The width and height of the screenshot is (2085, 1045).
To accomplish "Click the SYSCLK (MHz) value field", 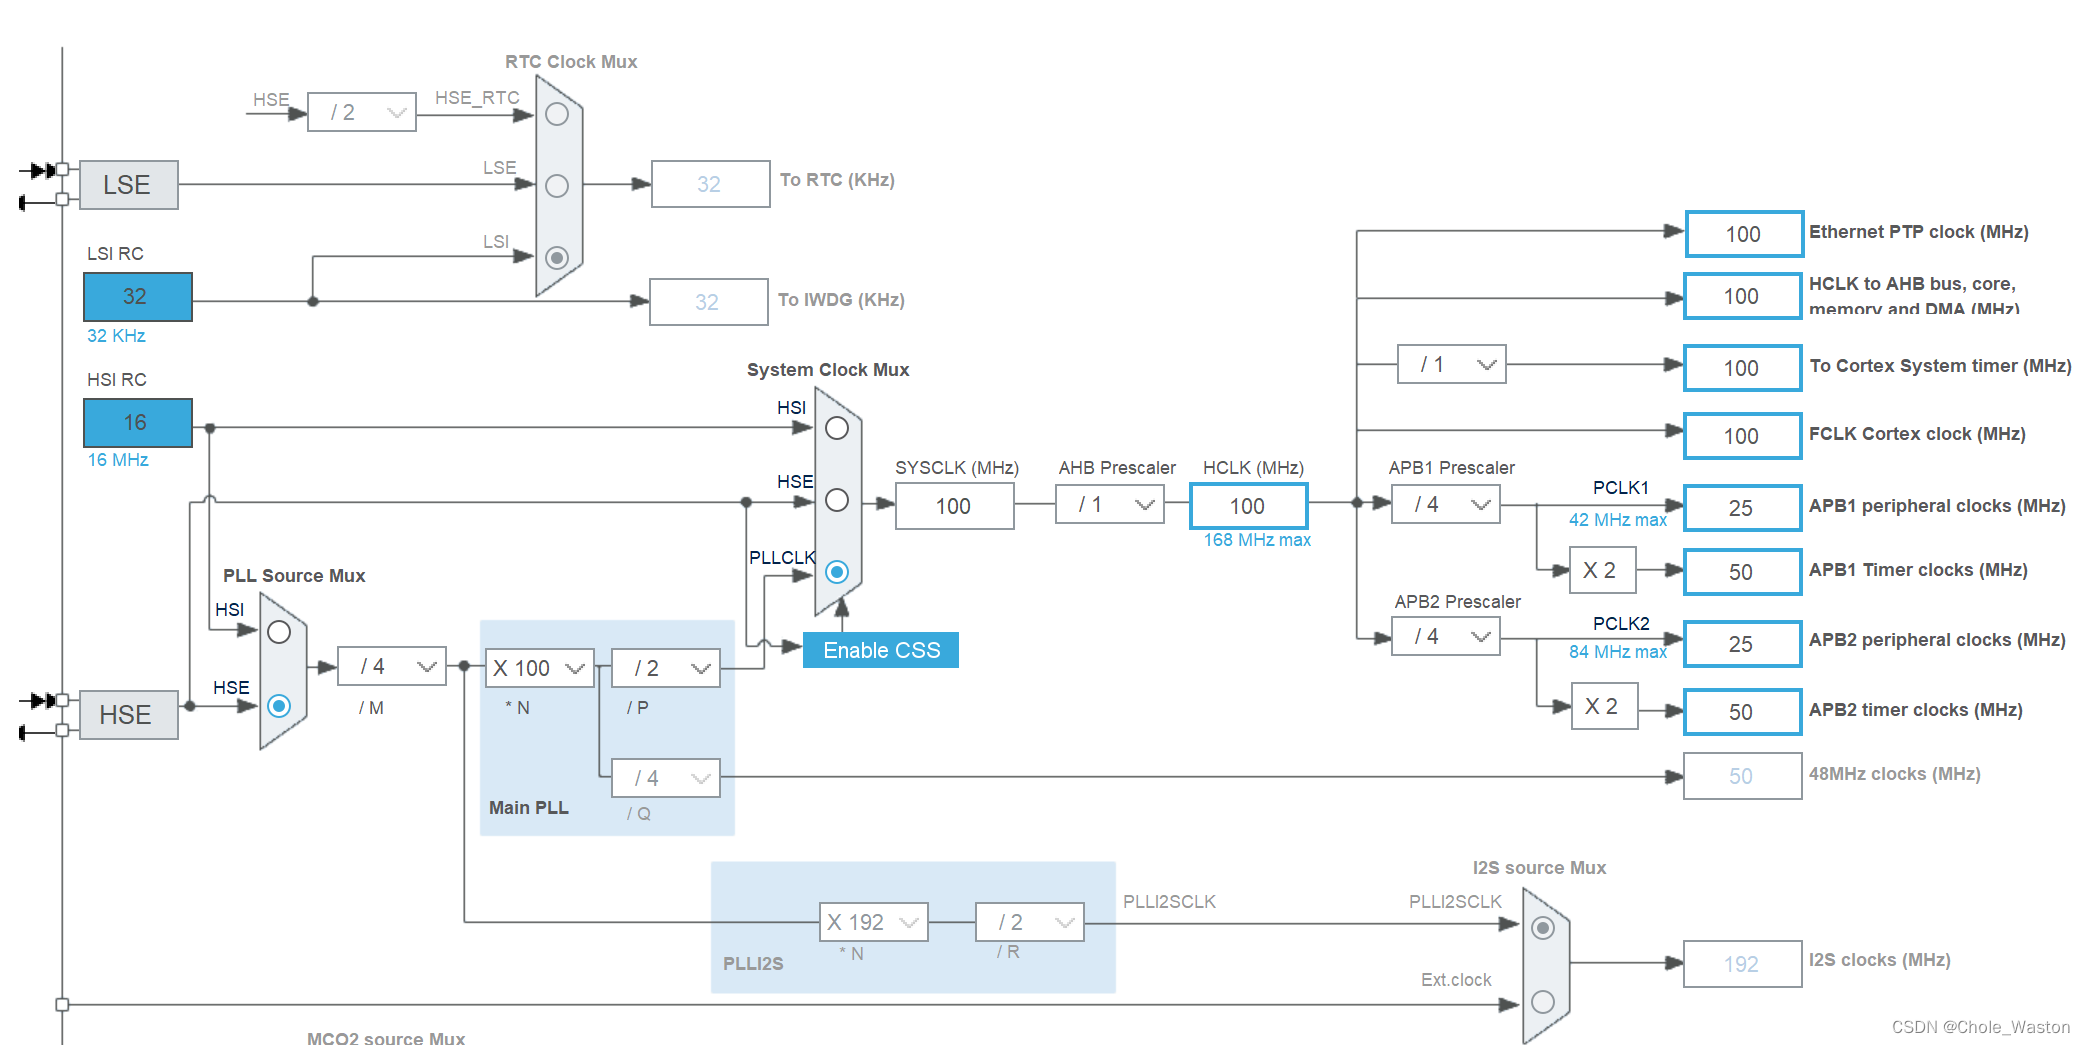I will pyautogui.click(x=955, y=506).
